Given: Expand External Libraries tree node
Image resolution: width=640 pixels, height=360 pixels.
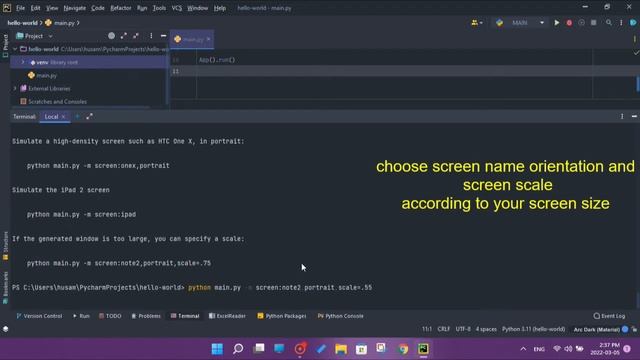Looking at the screenshot, I should point(15,88).
